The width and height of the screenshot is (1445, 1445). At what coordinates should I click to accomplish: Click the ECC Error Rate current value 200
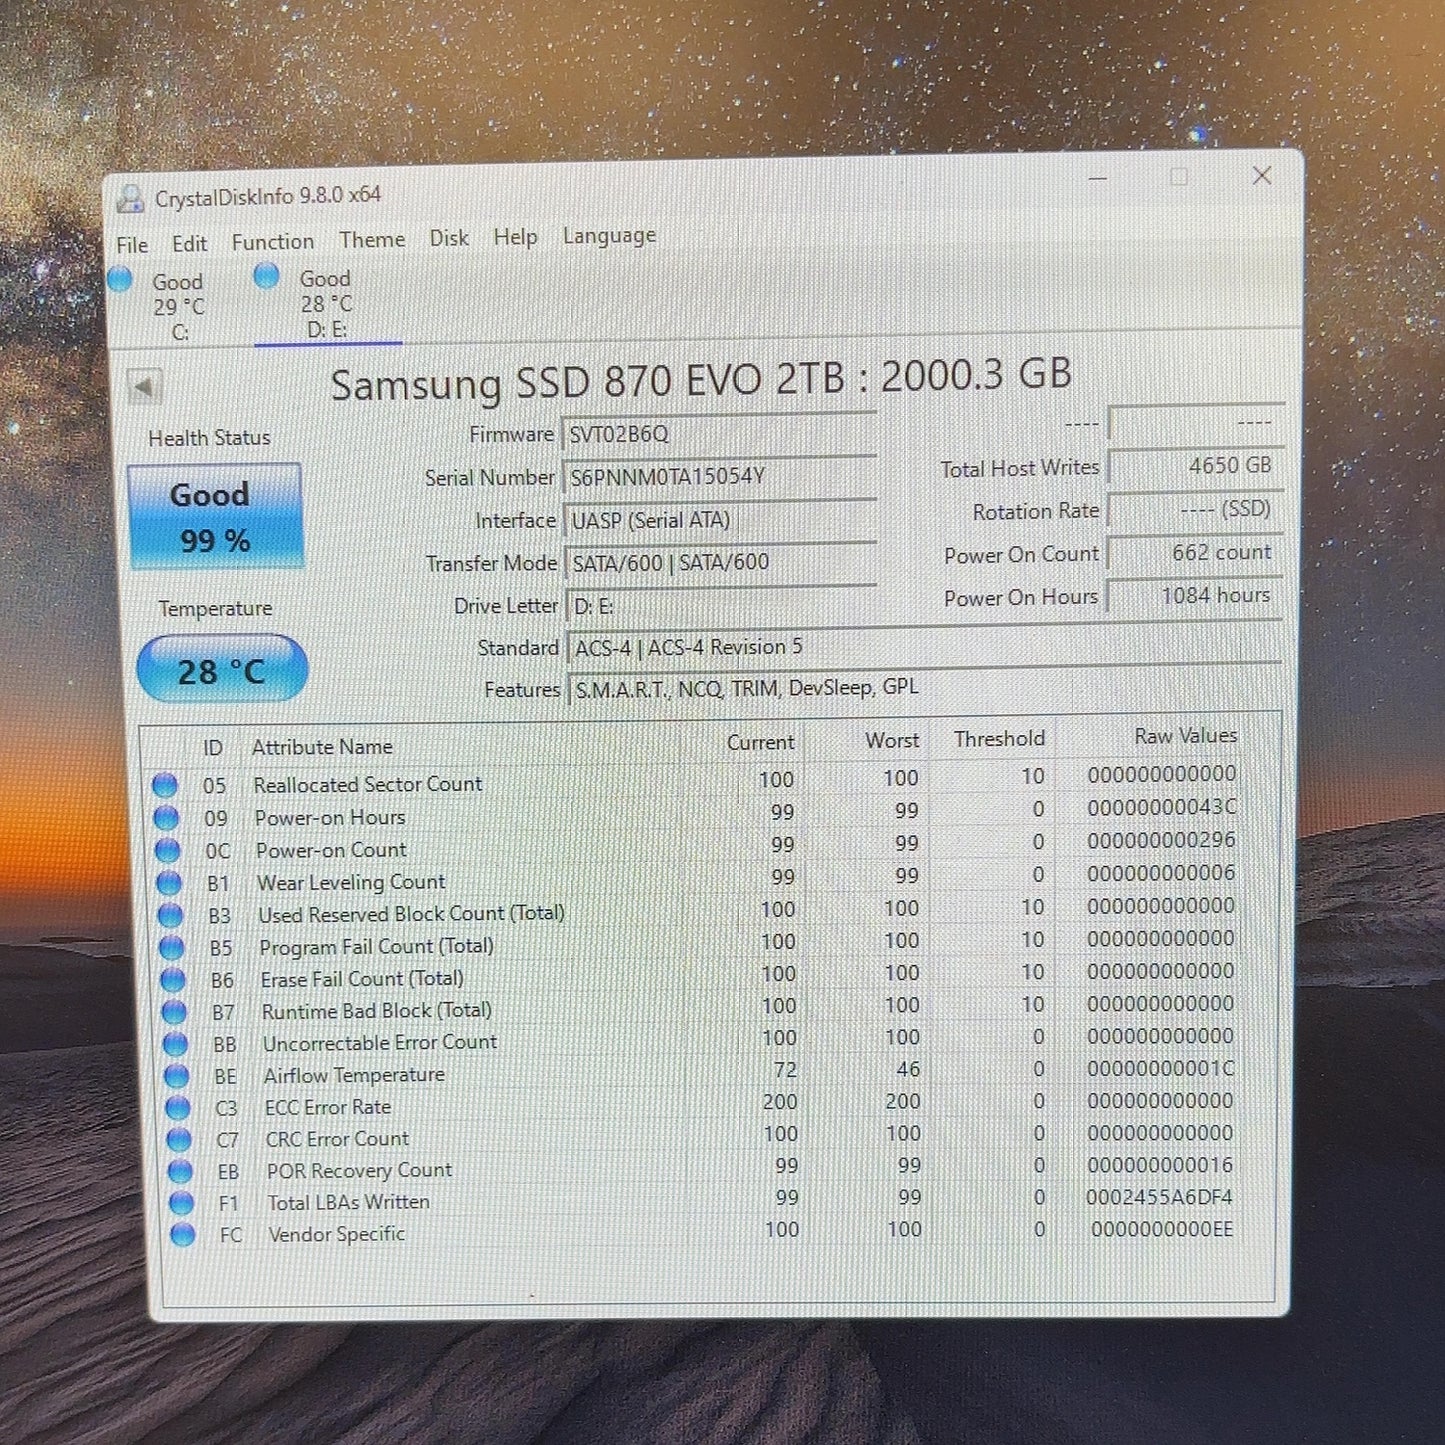point(780,1102)
